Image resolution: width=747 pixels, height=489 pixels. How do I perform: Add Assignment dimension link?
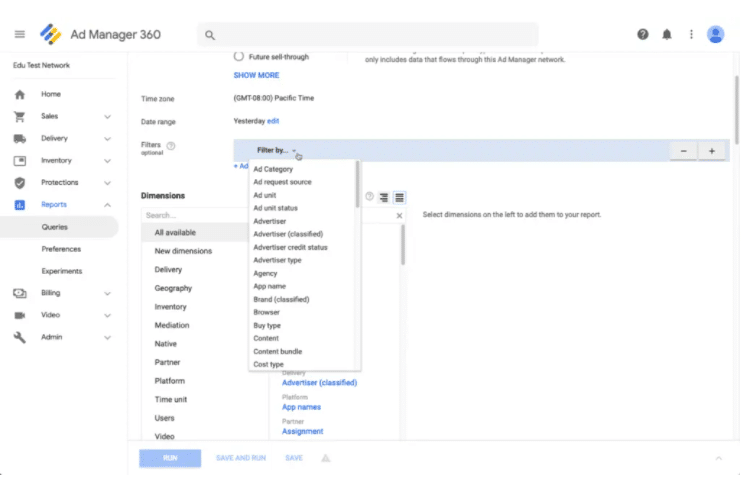[303, 431]
